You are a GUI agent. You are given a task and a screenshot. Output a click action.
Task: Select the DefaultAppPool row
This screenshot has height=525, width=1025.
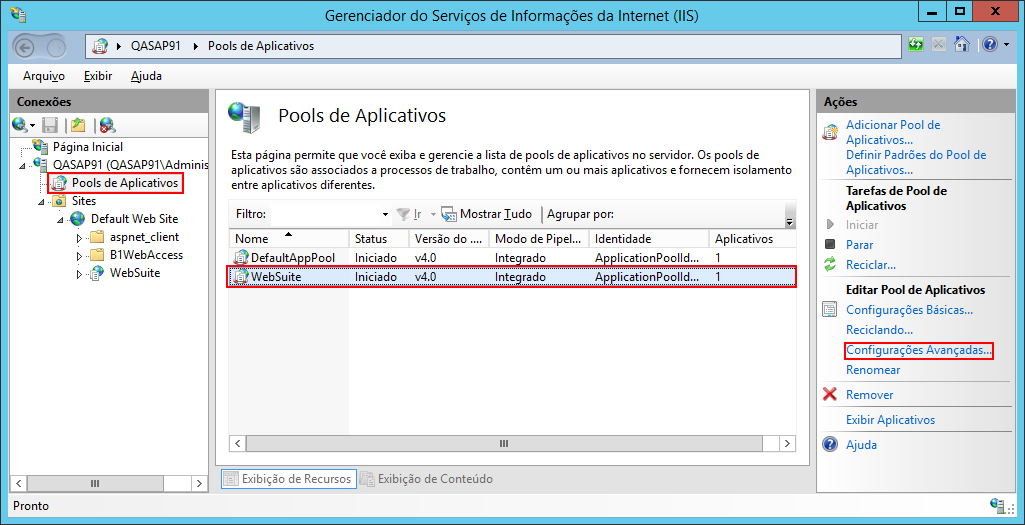click(x=512, y=258)
